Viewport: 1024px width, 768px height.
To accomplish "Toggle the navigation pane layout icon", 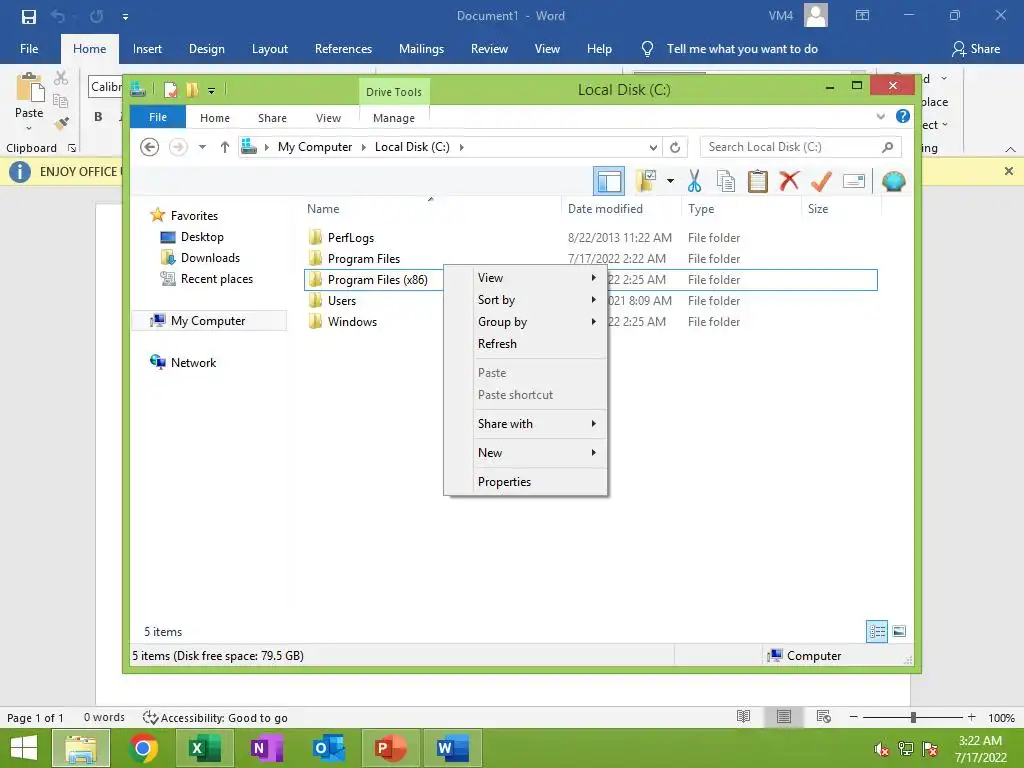I will tap(609, 181).
